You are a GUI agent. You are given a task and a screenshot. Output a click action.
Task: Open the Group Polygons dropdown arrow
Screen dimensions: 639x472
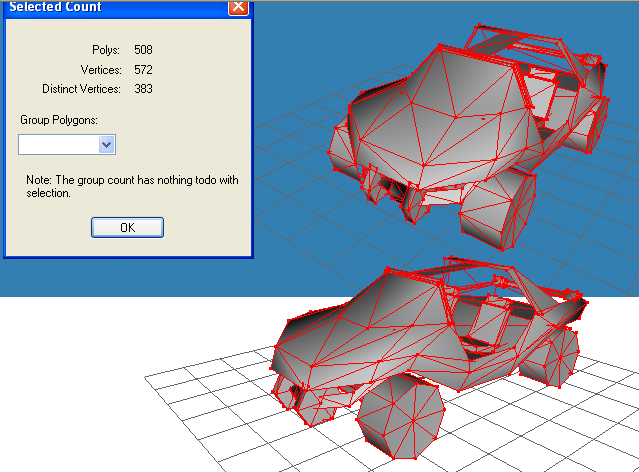(106, 144)
